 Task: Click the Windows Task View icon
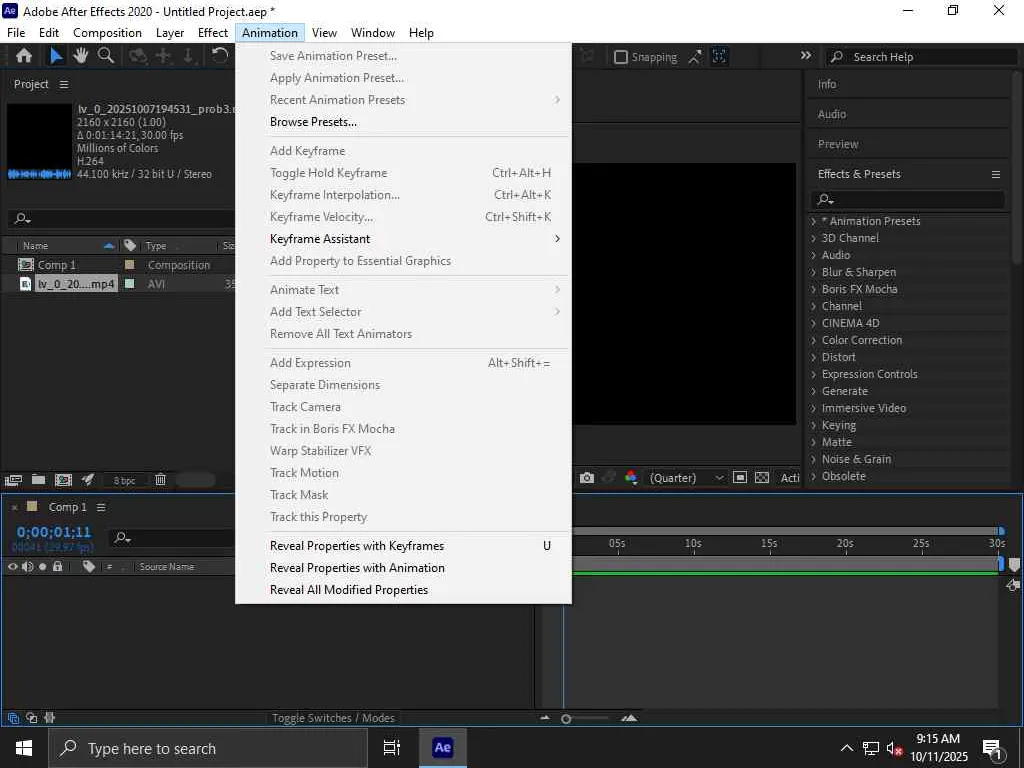[391, 748]
